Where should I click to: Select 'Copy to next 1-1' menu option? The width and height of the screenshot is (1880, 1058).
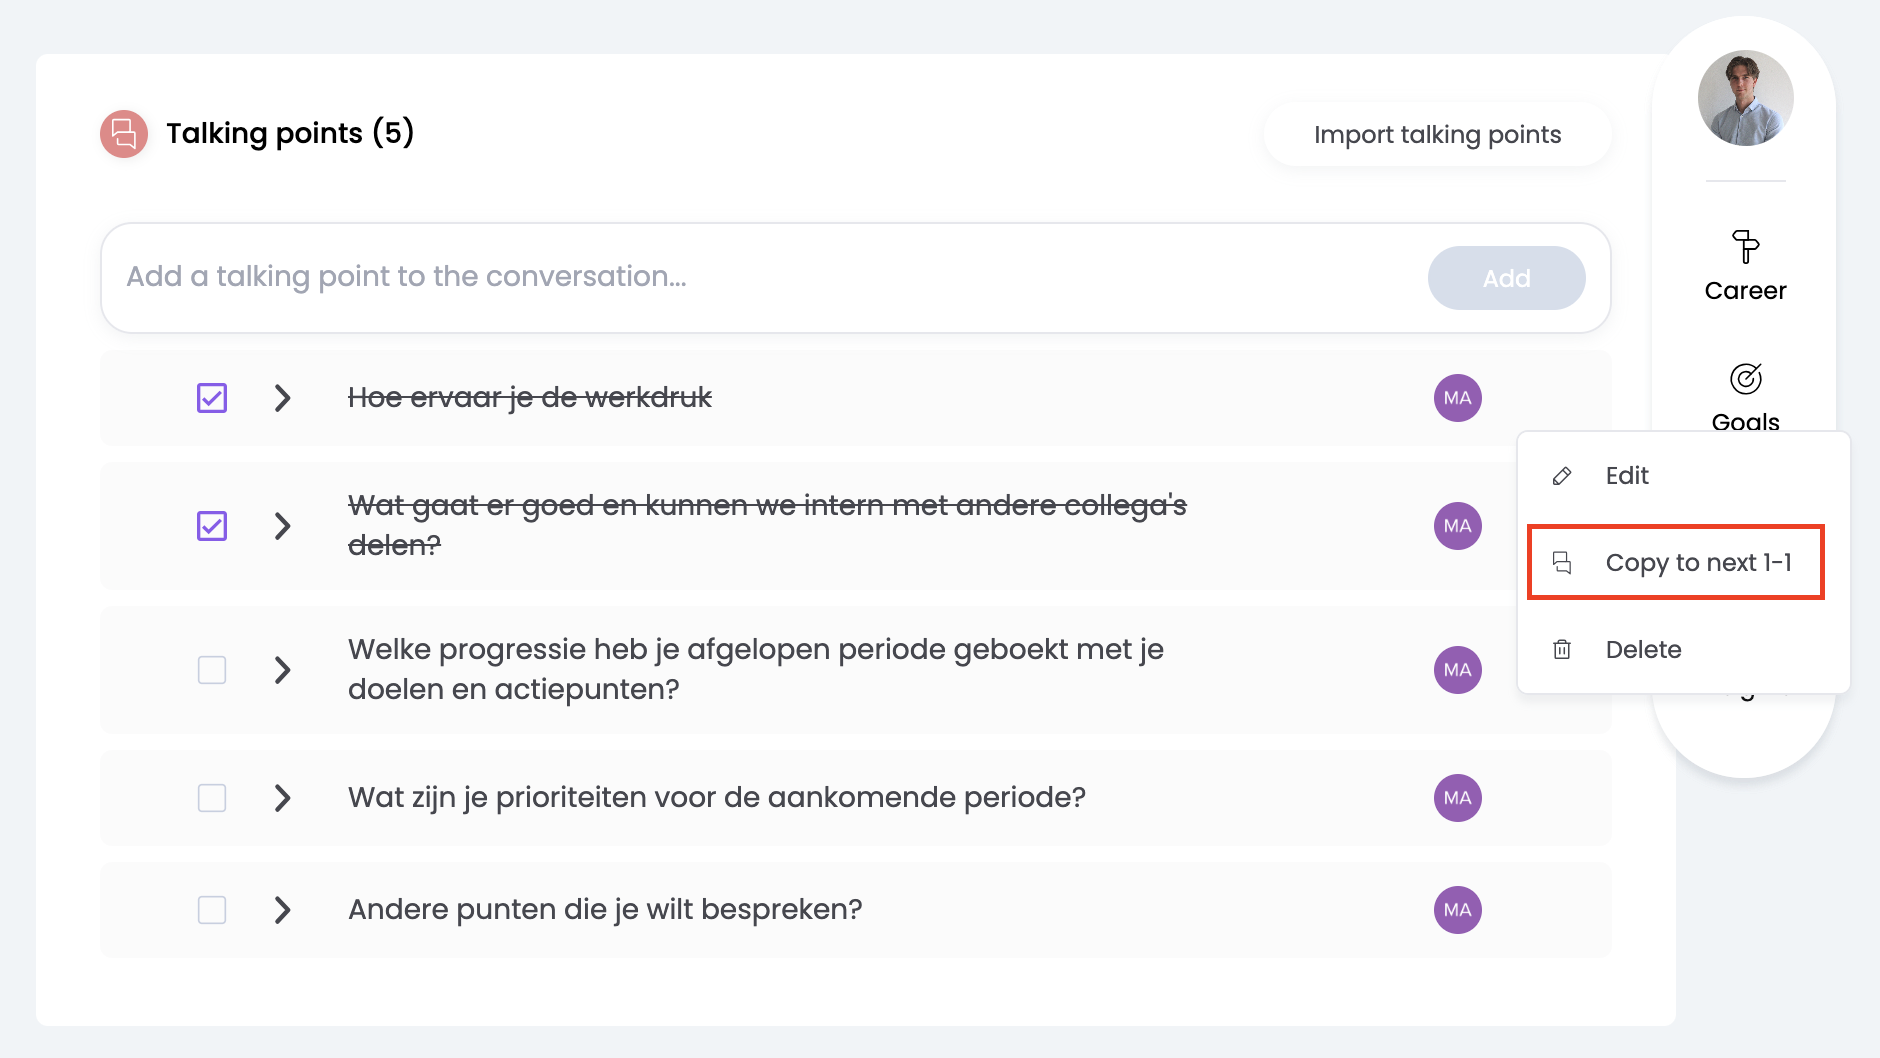click(1697, 563)
